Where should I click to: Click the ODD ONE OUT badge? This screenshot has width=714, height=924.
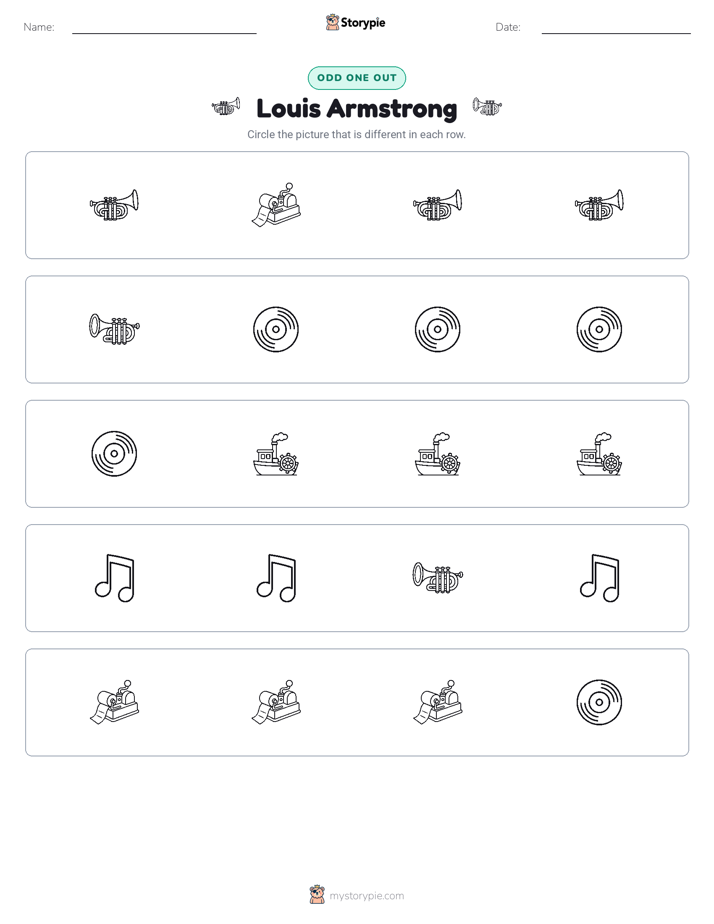click(x=357, y=78)
